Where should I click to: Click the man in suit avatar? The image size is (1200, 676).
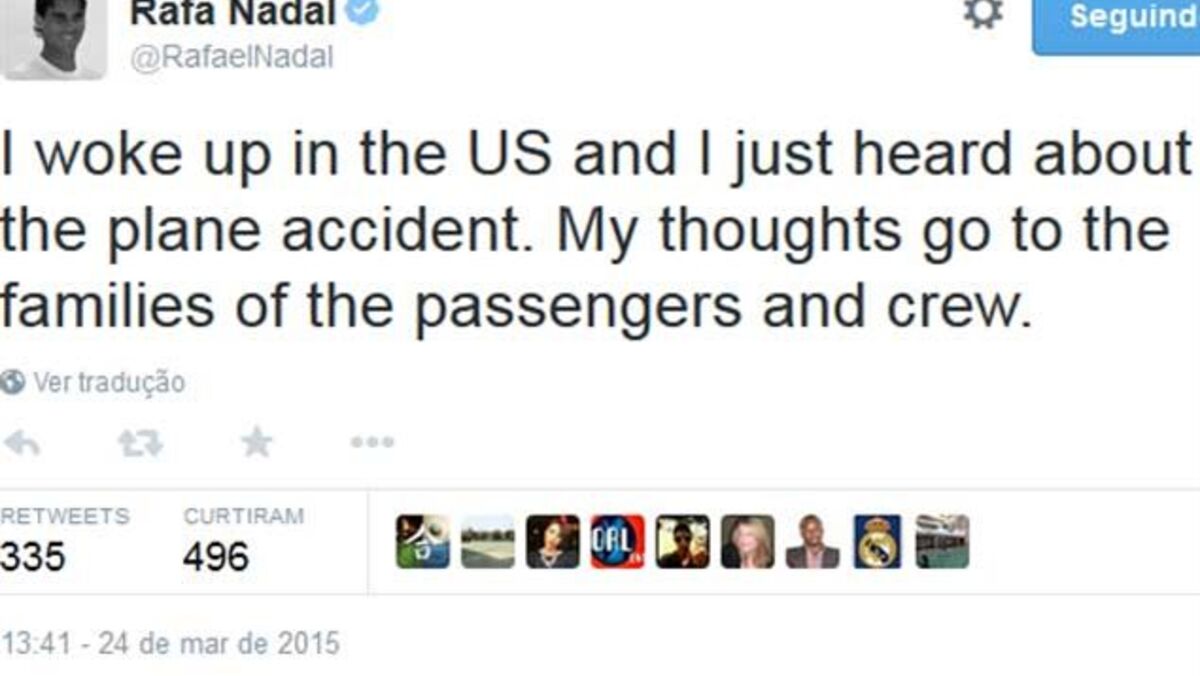[812, 542]
